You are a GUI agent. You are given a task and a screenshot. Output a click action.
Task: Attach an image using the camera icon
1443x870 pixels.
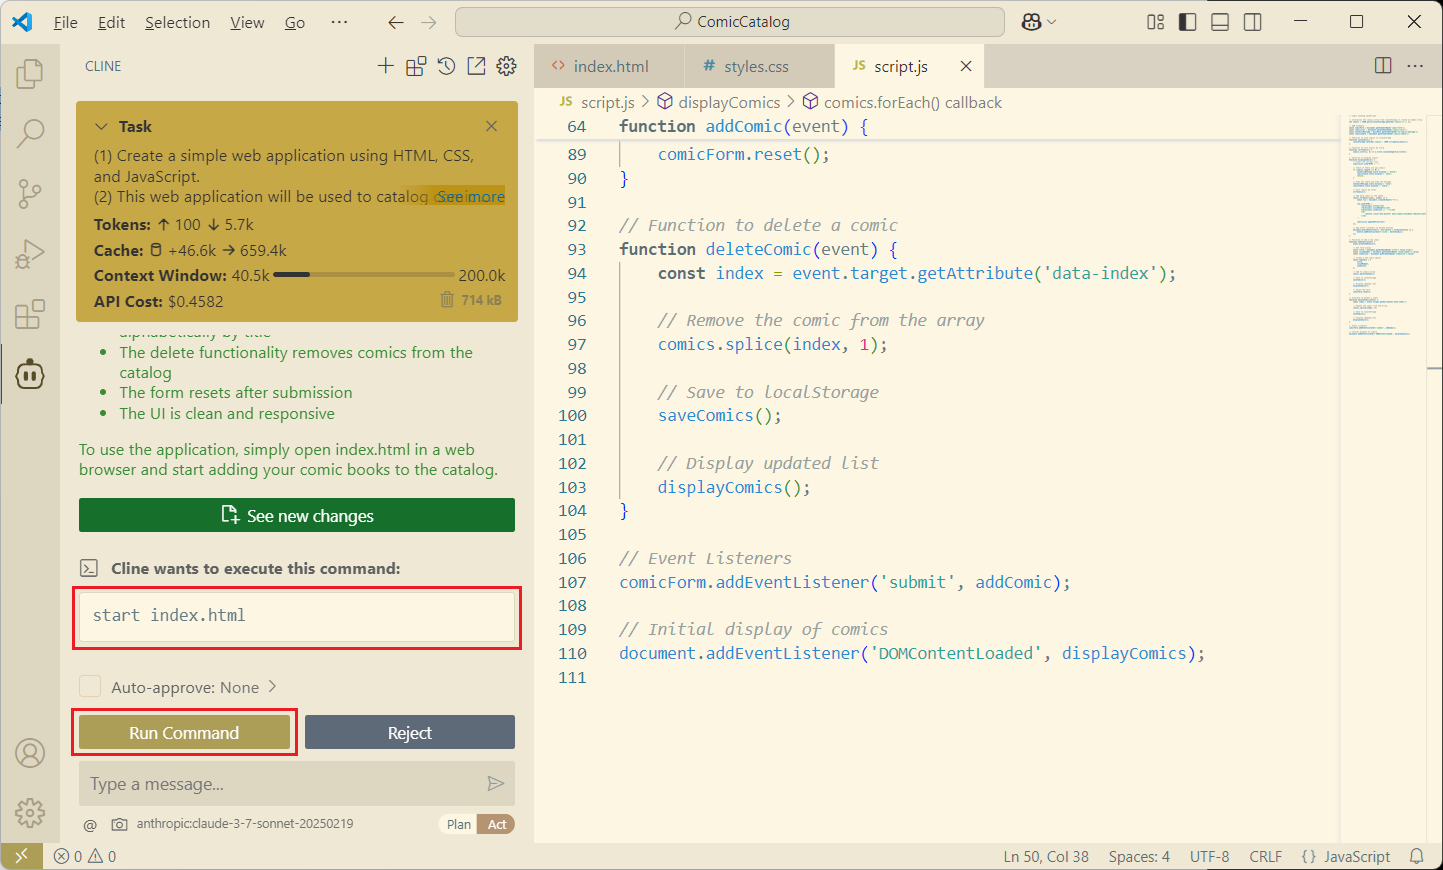(119, 823)
